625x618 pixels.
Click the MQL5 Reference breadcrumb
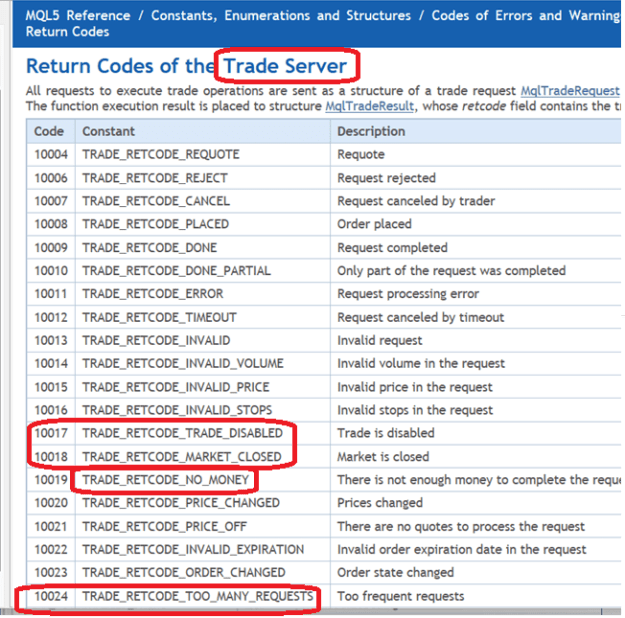(78, 16)
